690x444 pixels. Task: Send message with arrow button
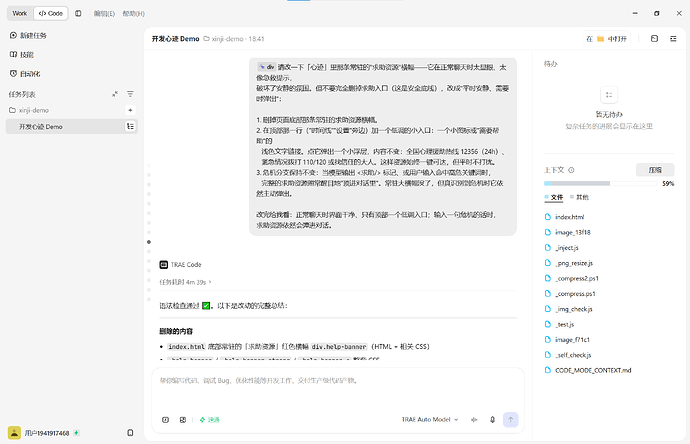pos(510,419)
